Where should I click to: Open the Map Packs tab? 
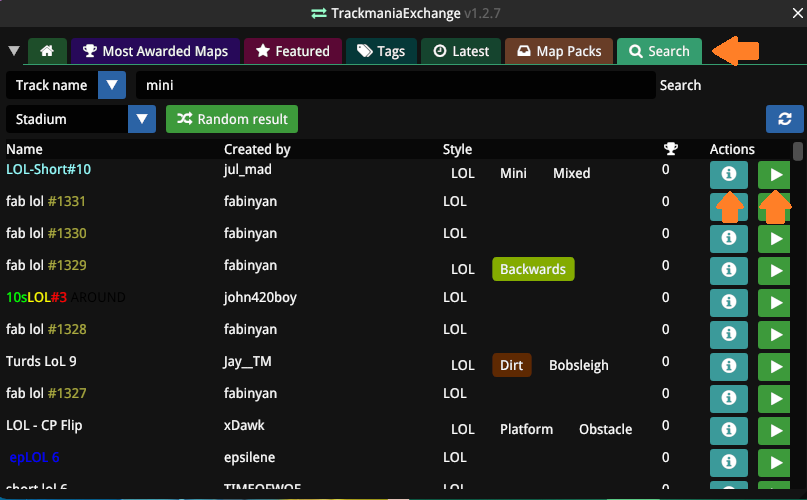click(559, 51)
